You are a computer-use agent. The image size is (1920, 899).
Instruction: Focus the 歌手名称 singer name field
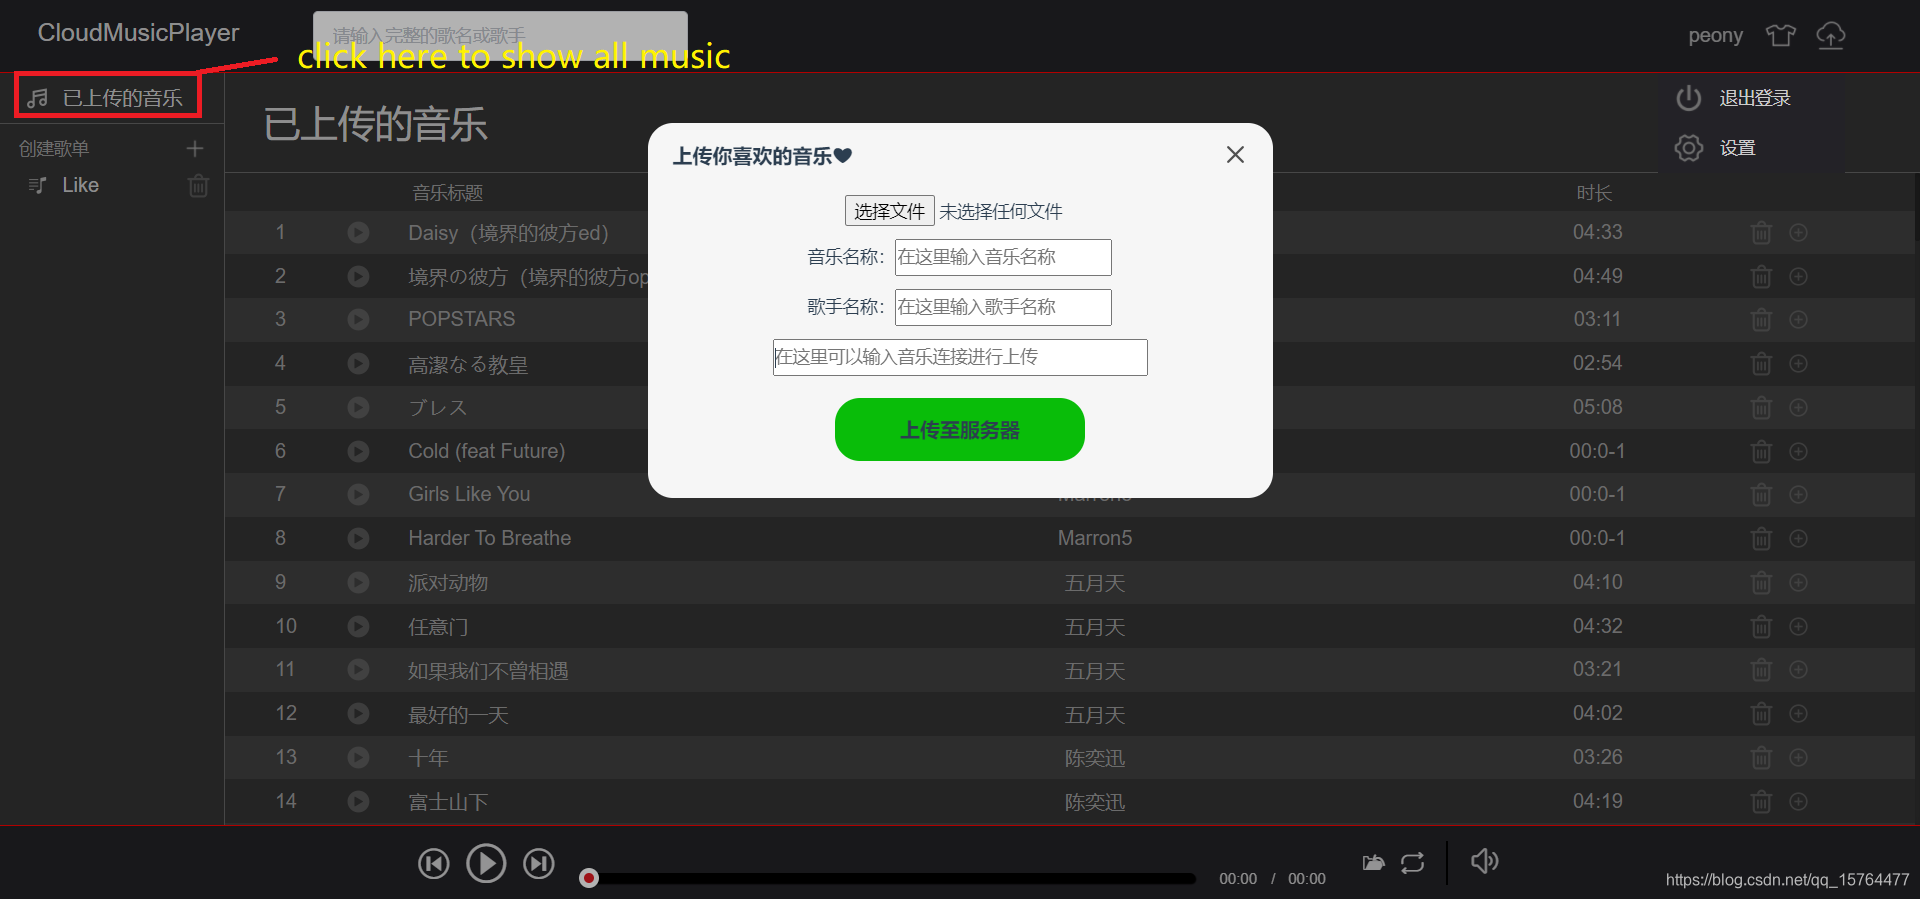[x=1003, y=307]
